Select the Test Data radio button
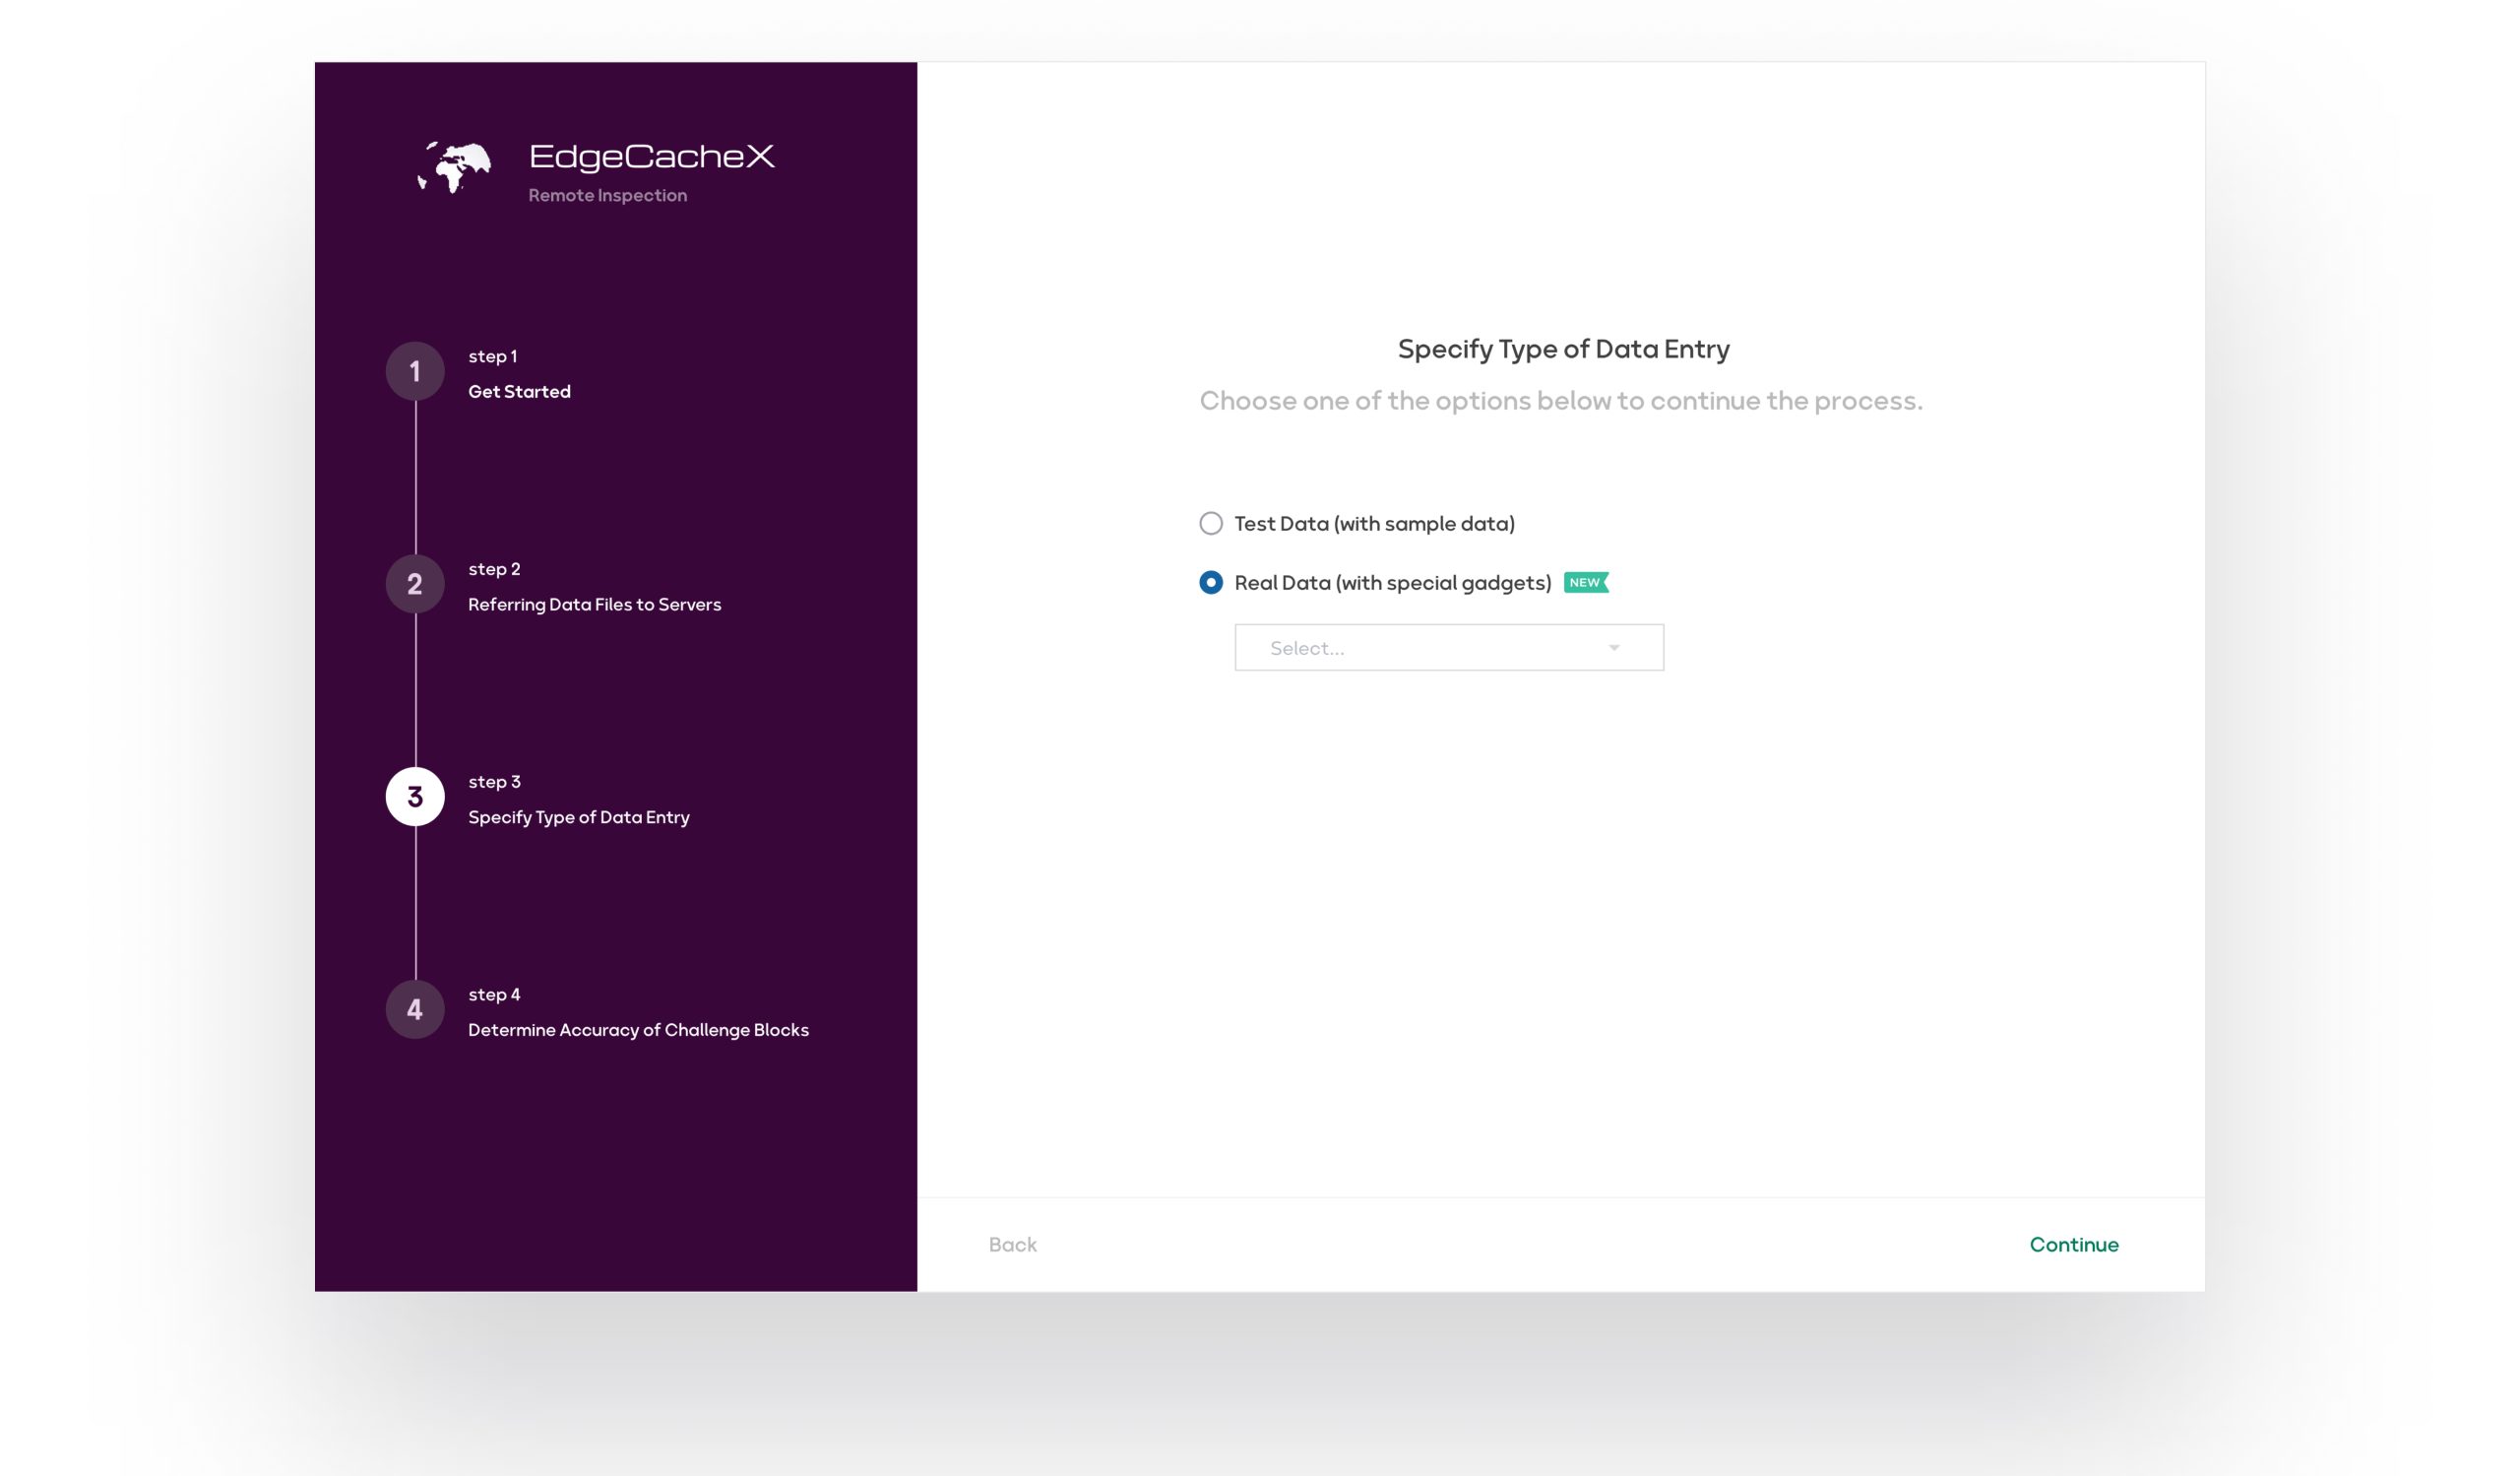This screenshot has height=1476, width=2520. click(1211, 524)
